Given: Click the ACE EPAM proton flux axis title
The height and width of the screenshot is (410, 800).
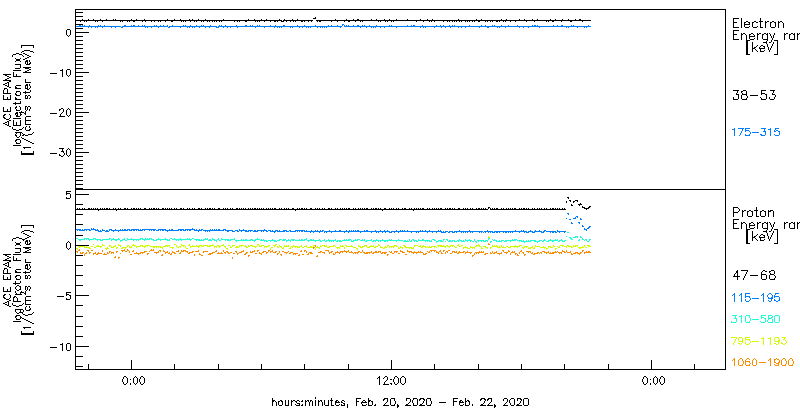Looking at the screenshot, I should click(18, 278).
